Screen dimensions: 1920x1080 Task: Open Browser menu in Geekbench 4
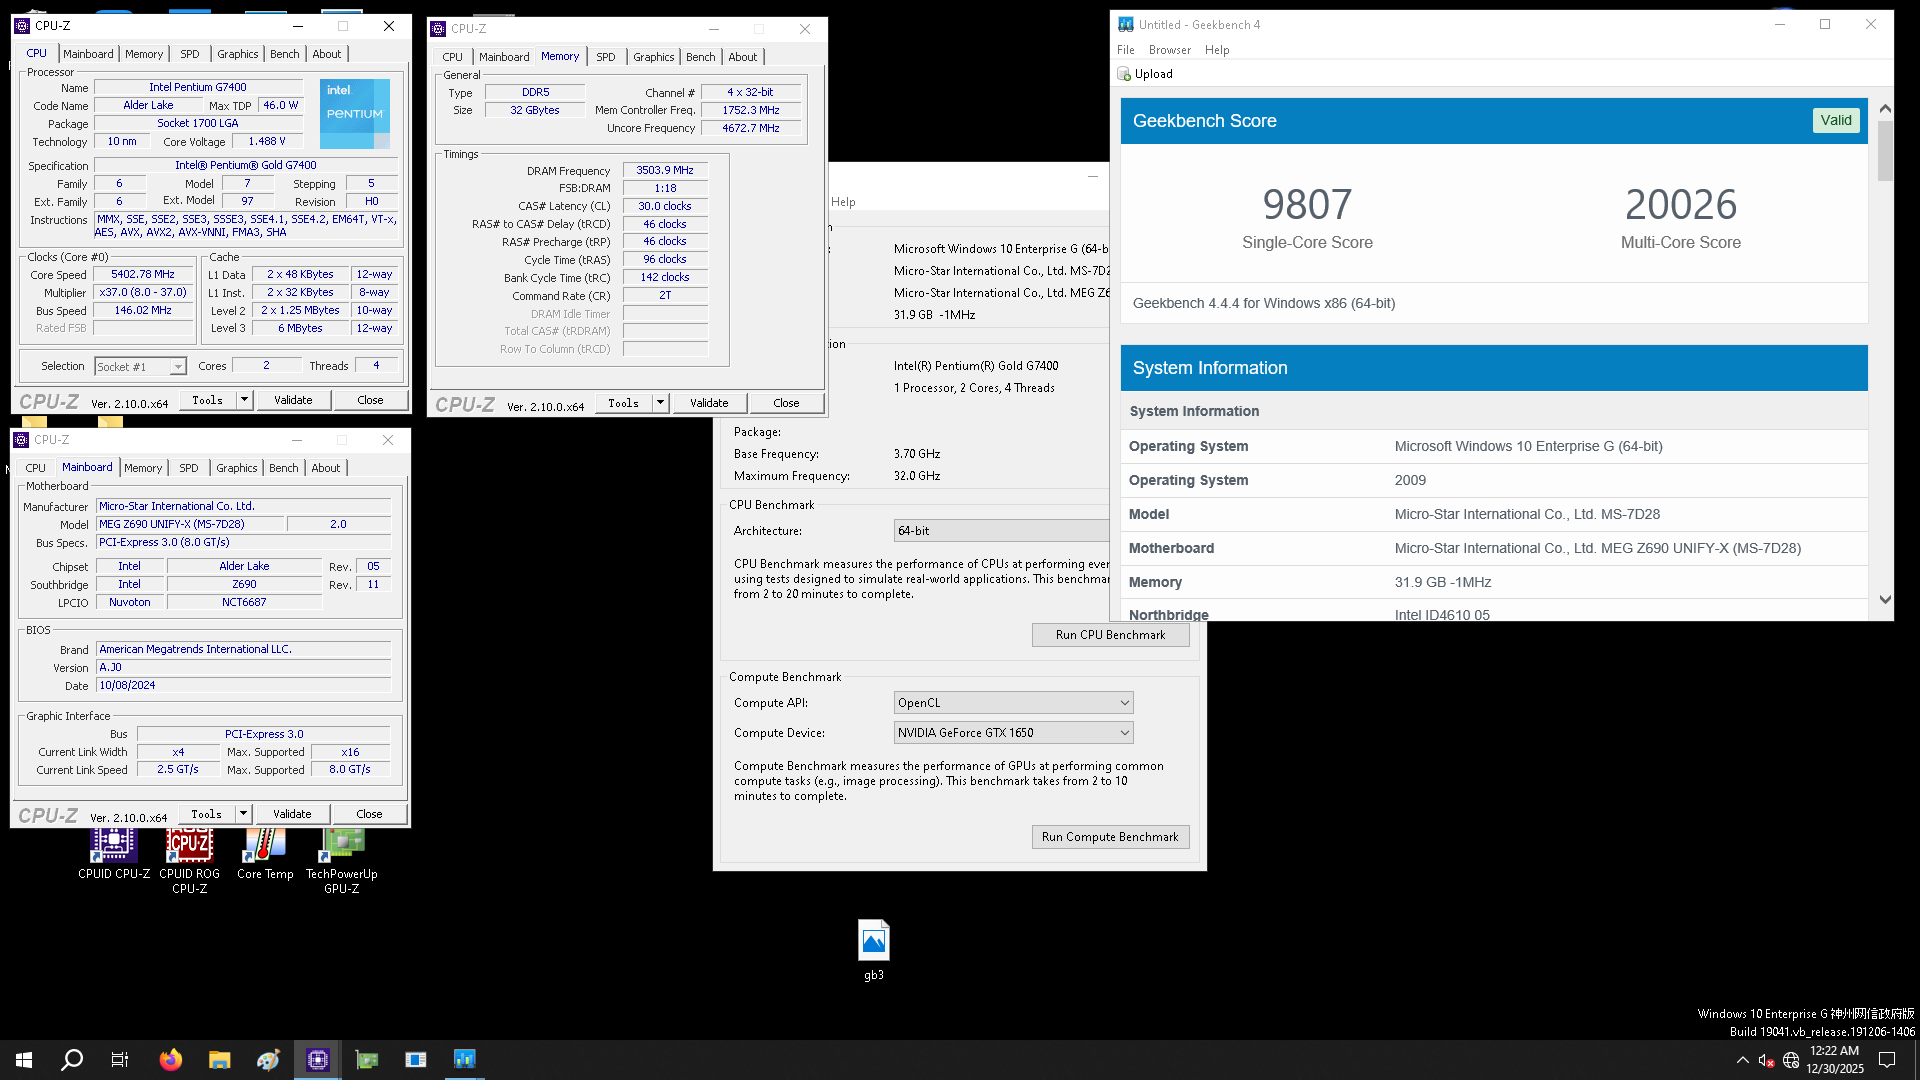tap(1170, 50)
